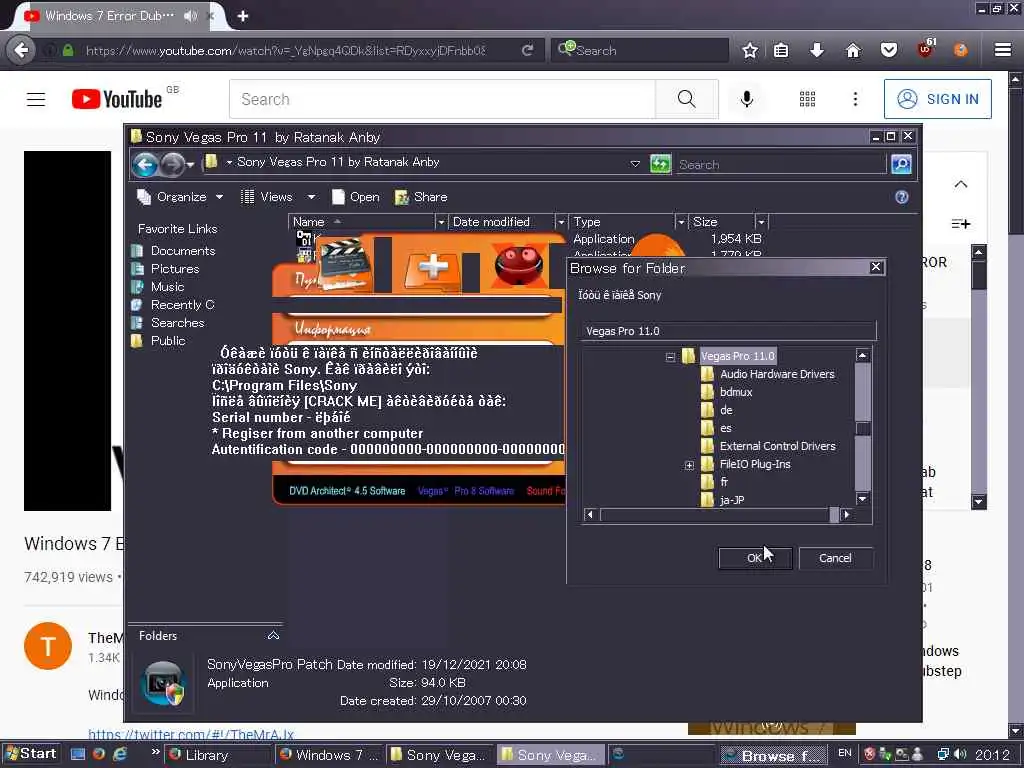Open the Views dropdown menu
The image size is (1024, 768).
(278, 197)
